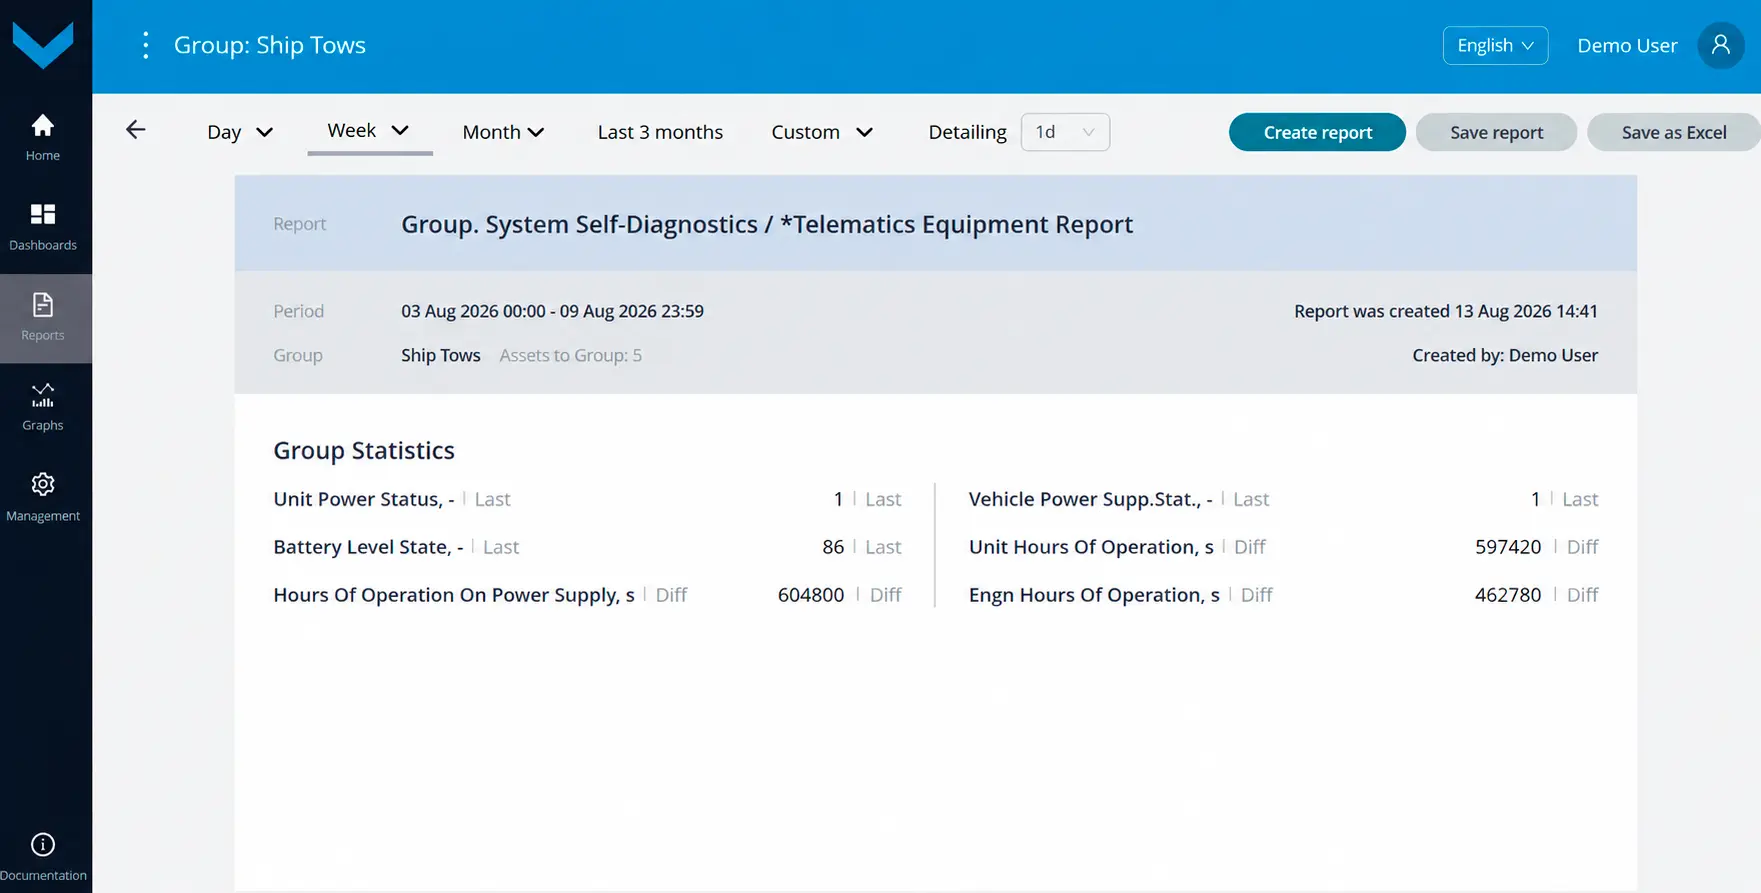Click the Group: Ship Tows title

pos(270,46)
